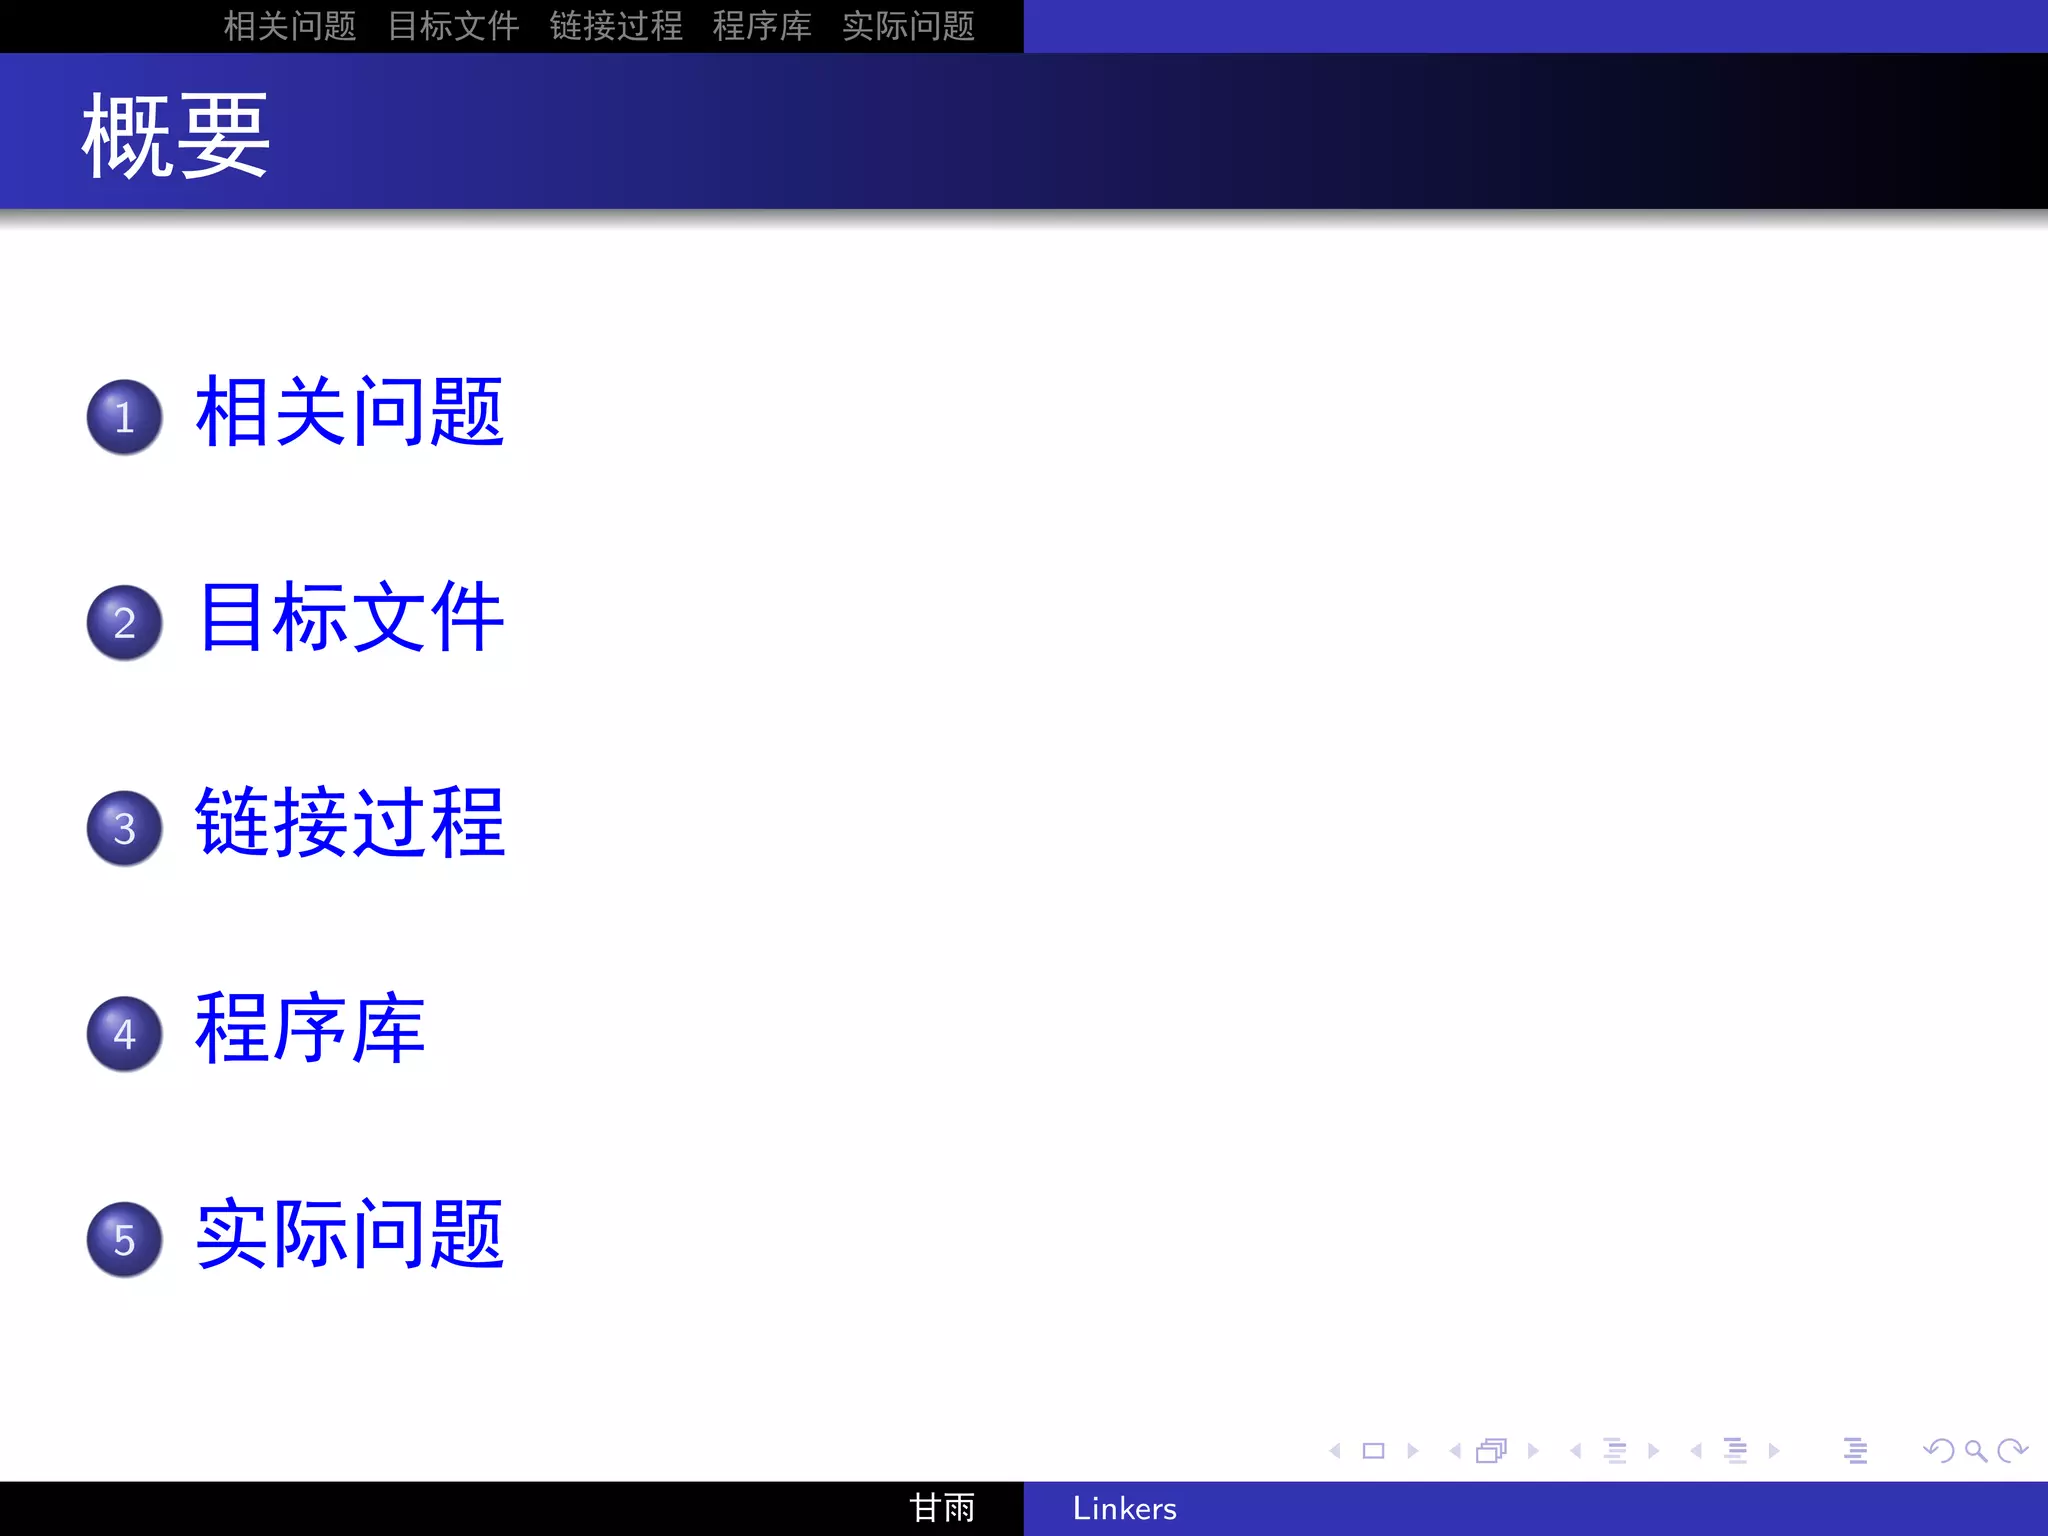
Task: Click numbered bullet 2 beside 目标文件
Action: click(x=124, y=623)
